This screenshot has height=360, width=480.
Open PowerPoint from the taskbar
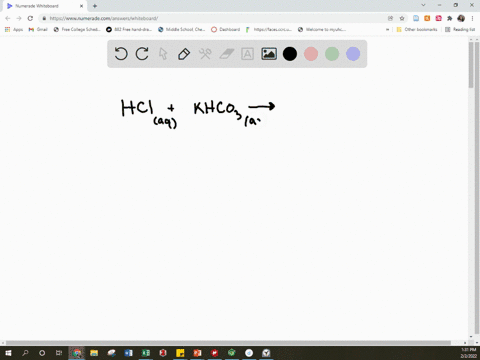[197, 353]
